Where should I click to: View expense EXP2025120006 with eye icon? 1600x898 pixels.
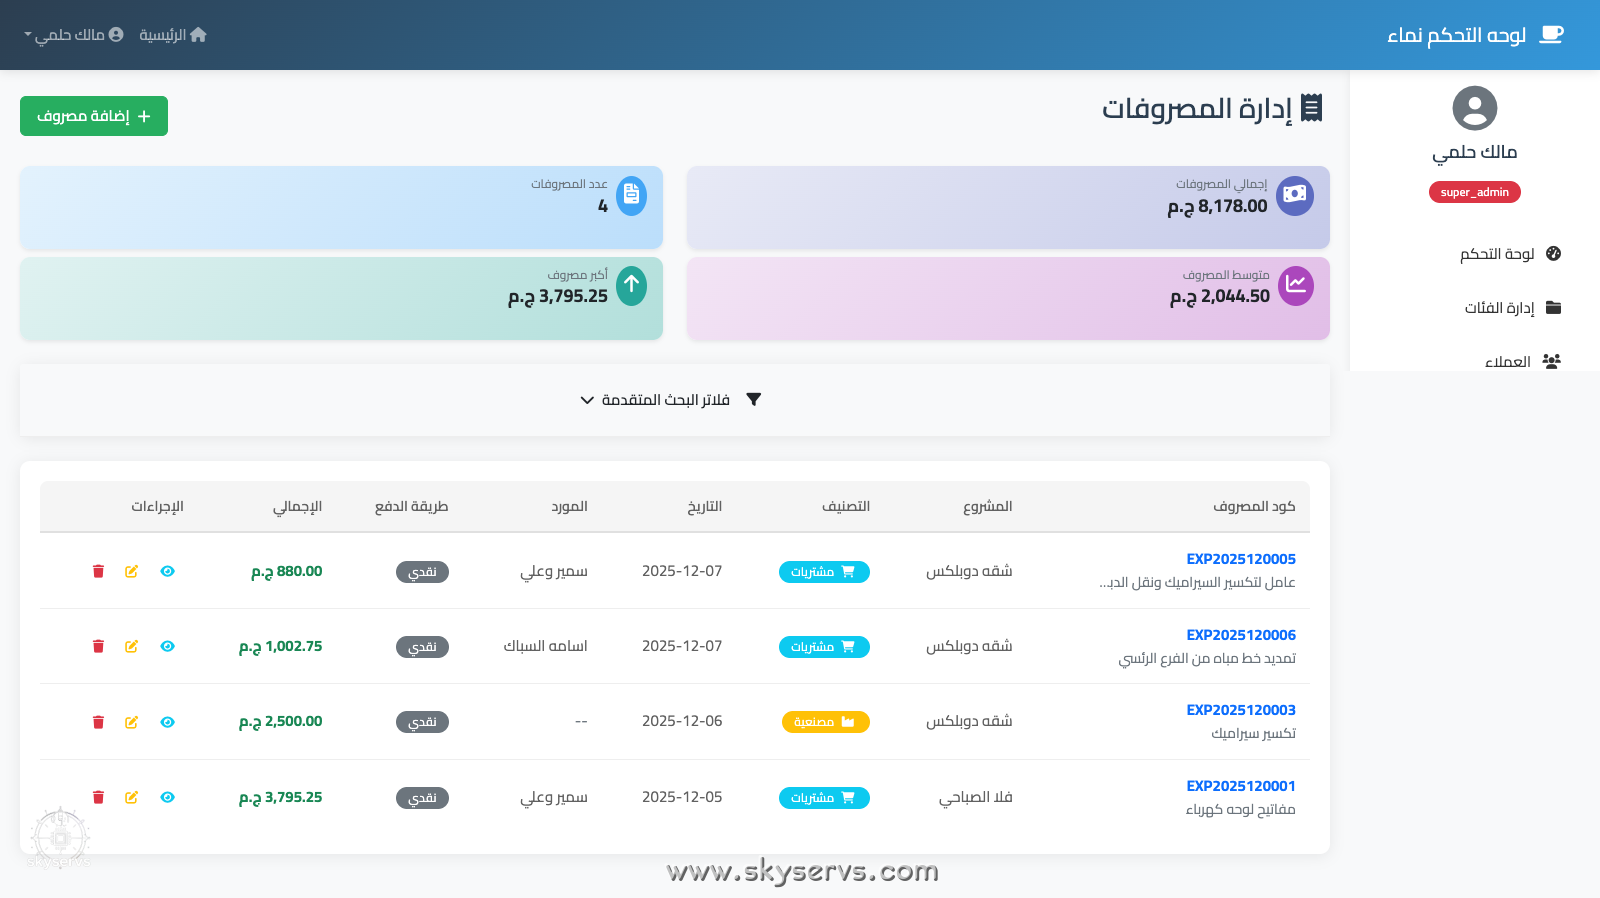tap(167, 646)
